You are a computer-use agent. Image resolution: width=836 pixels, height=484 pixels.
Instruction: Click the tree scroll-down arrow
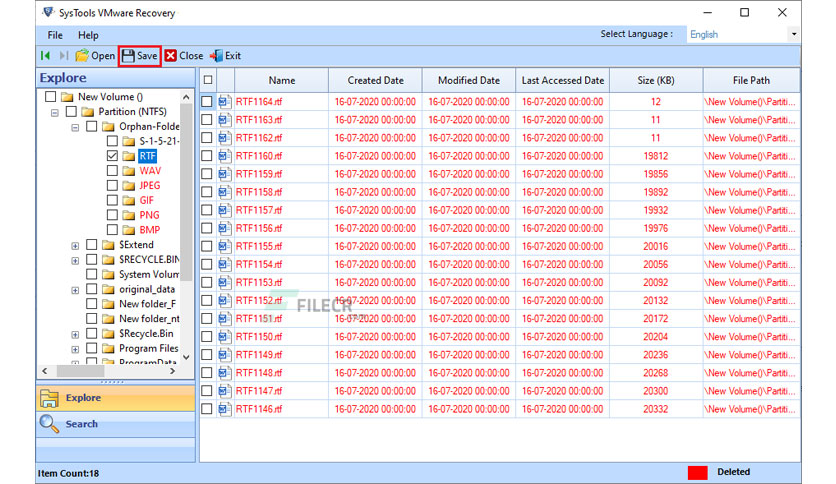[x=186, y=357]
